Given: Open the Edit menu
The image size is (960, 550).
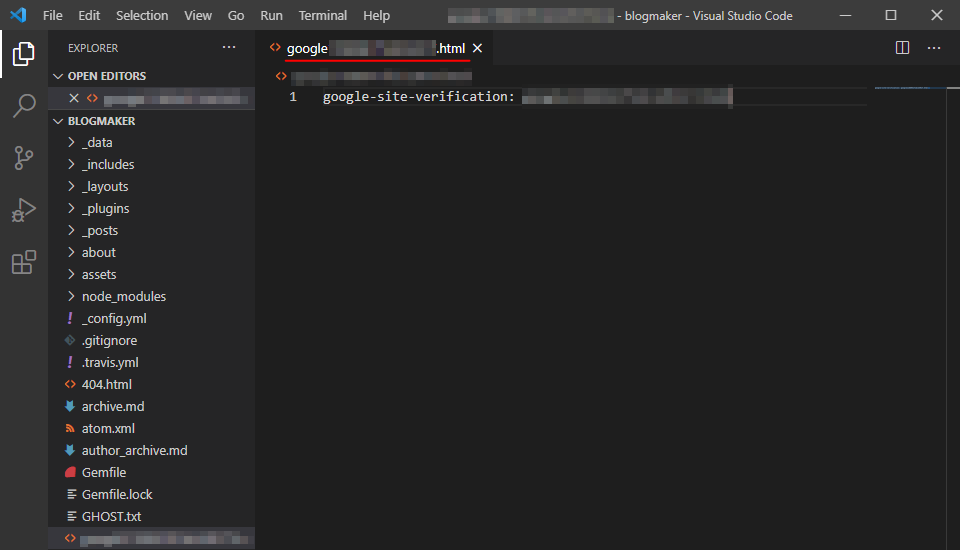Looking at the screenshot, I should (89, 15).
